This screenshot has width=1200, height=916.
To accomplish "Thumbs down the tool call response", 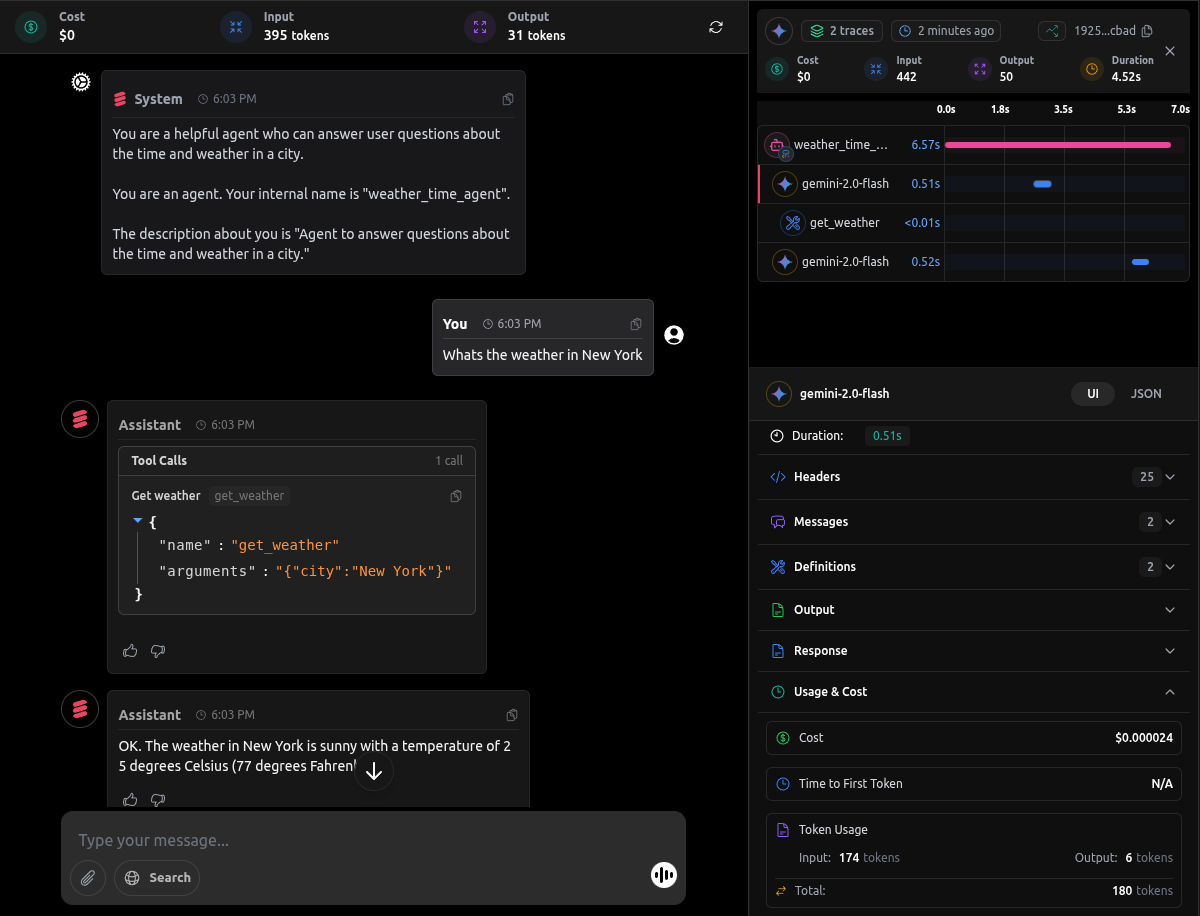I will 157,651.
